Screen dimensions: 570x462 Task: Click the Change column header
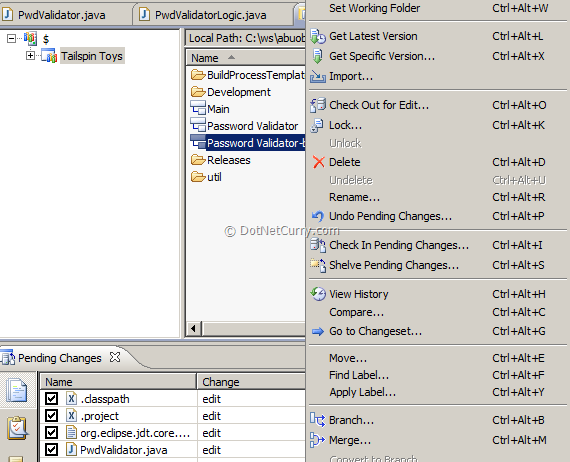point(252,382)
